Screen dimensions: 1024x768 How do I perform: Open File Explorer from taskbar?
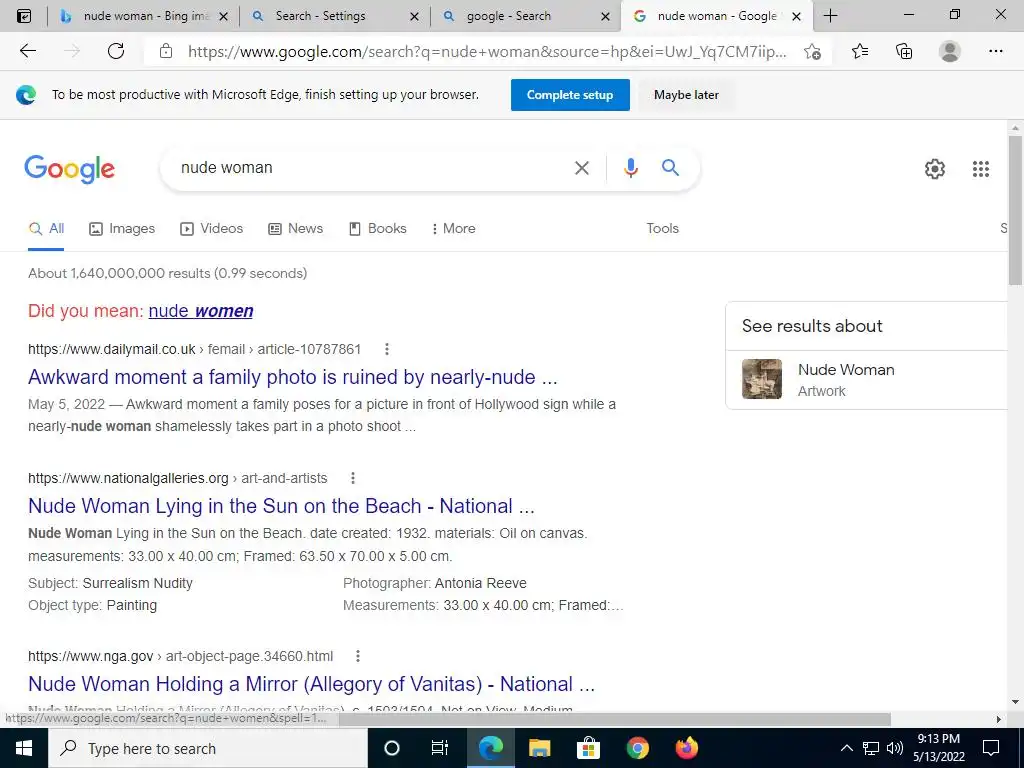click(539, 748)
